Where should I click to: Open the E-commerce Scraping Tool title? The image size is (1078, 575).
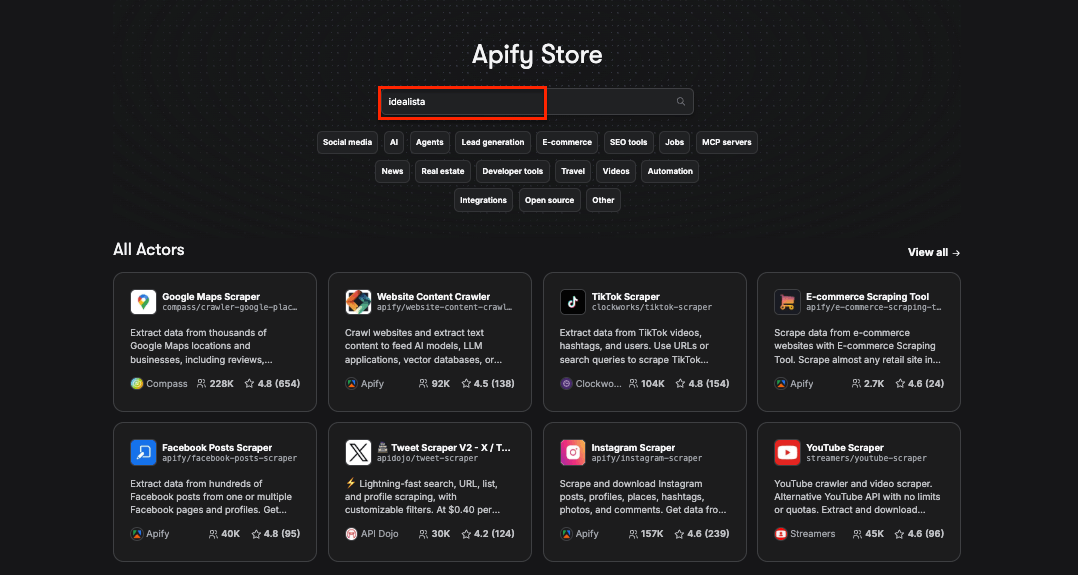868,296
